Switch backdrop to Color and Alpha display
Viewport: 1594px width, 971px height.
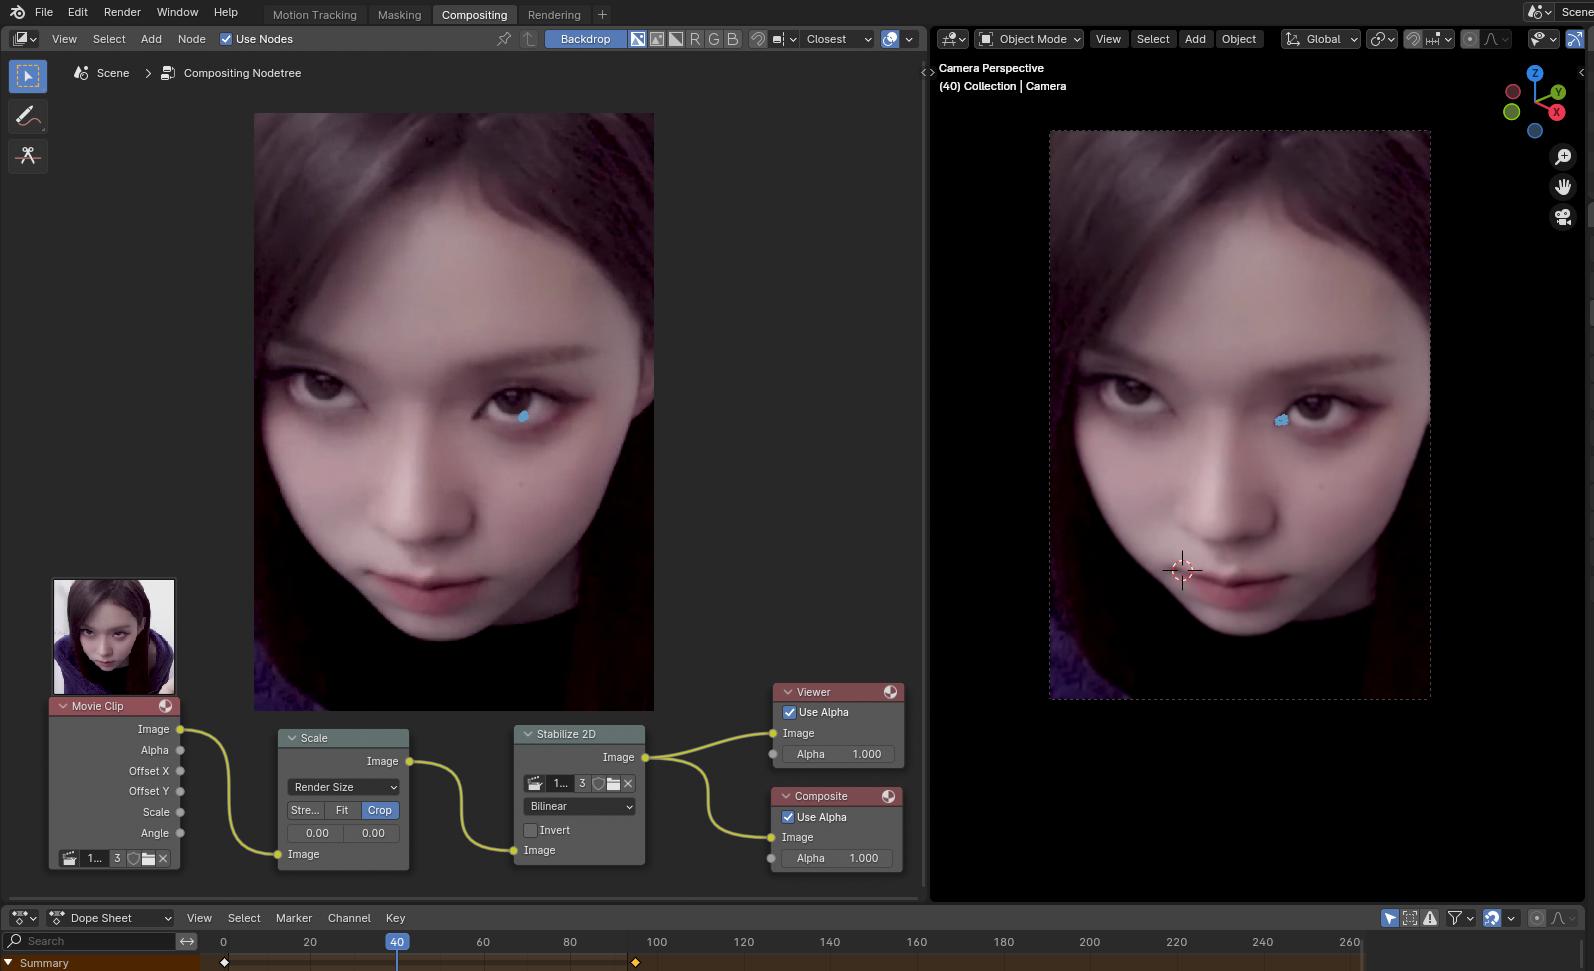click(638, 39)
